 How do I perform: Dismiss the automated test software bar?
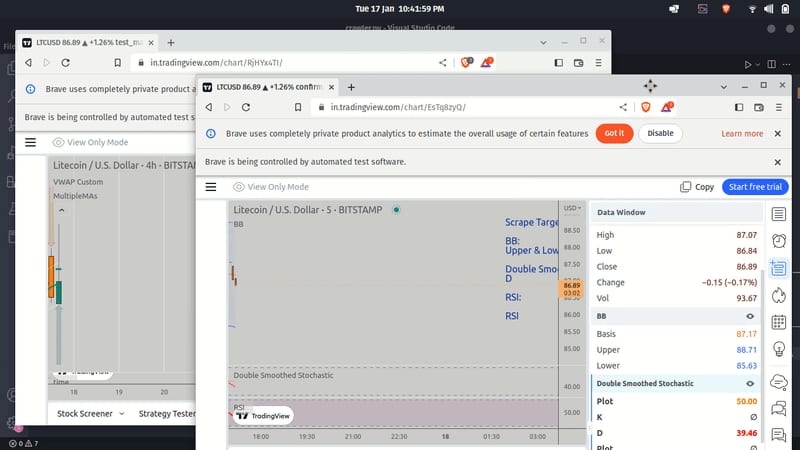point(778,162)
